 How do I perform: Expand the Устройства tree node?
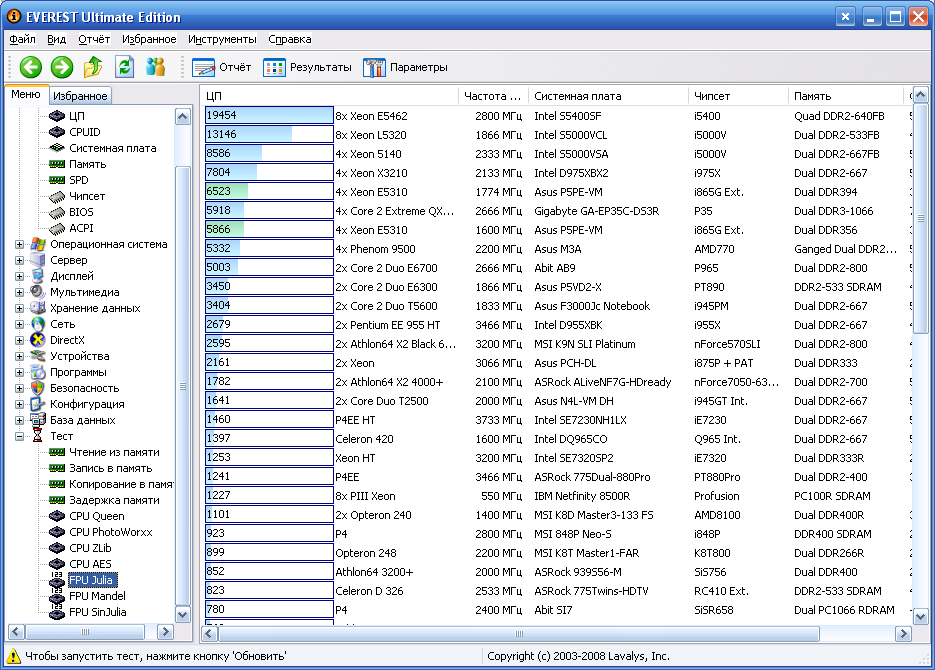point(20,356)
